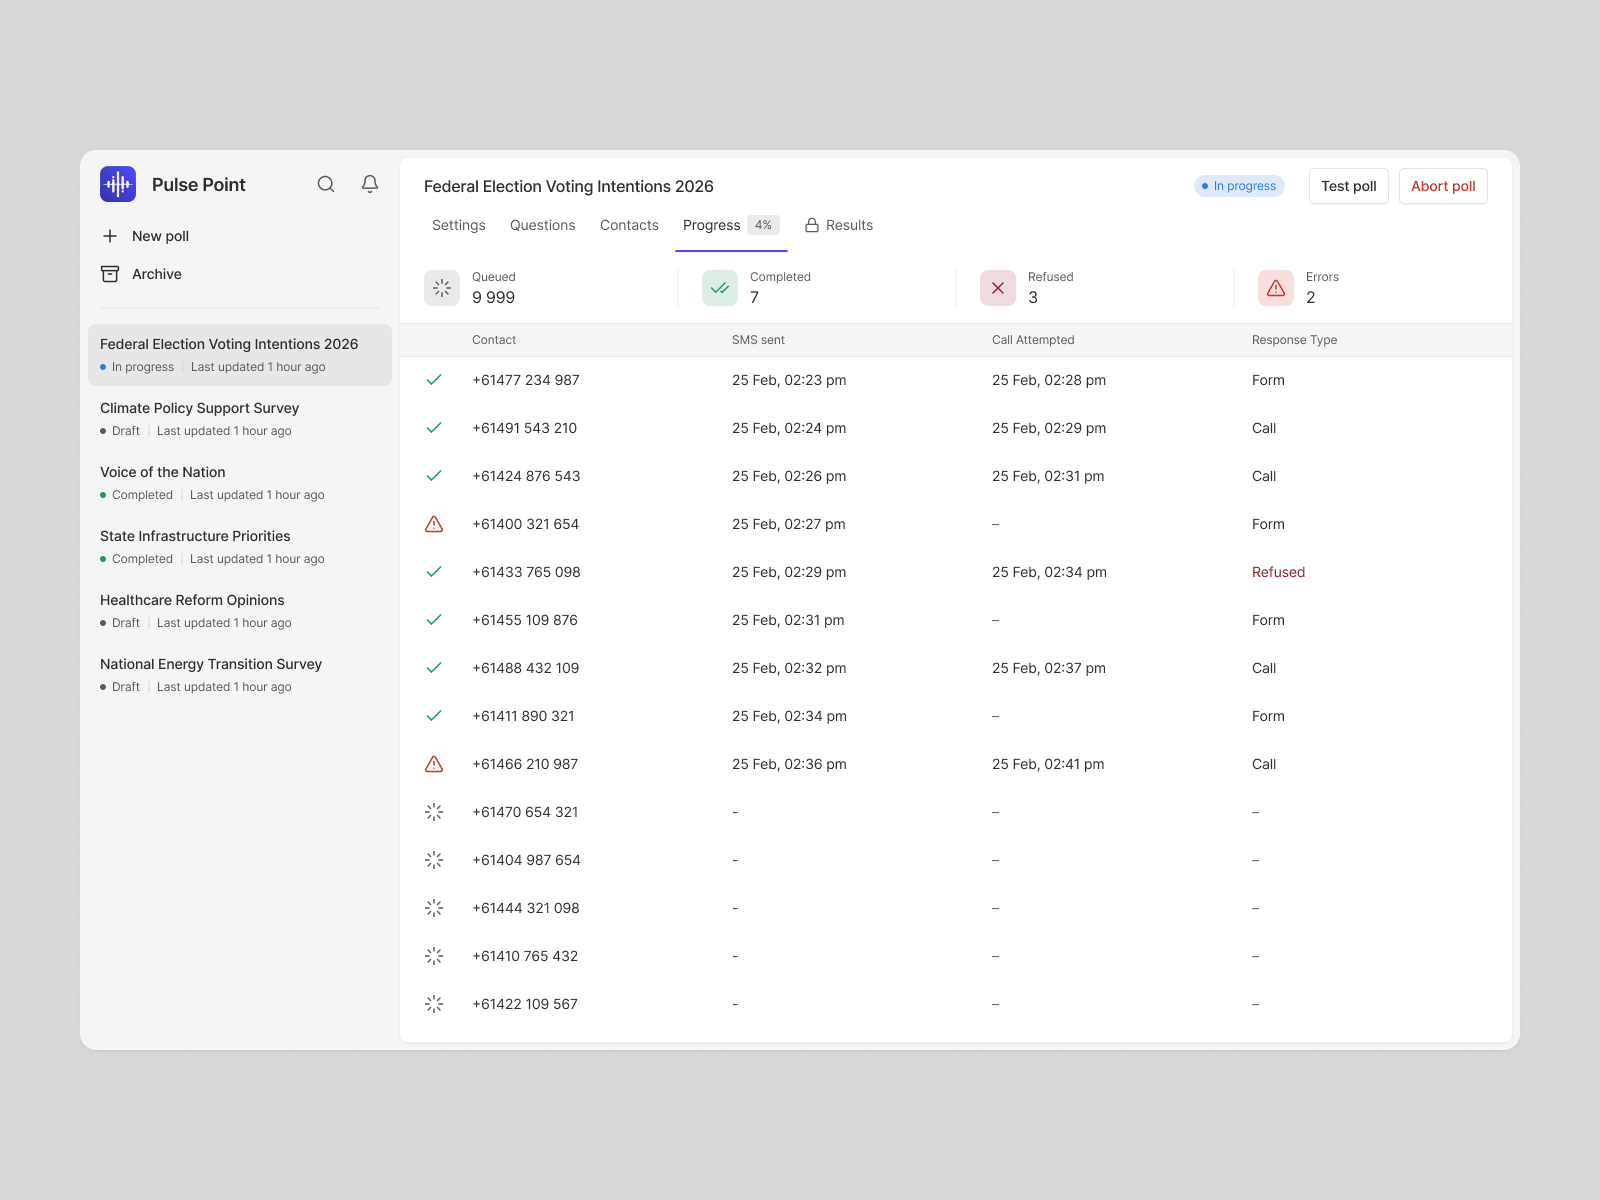Click the Abort poll button
The image size is (1600, 1200).
coord(1443,186)
